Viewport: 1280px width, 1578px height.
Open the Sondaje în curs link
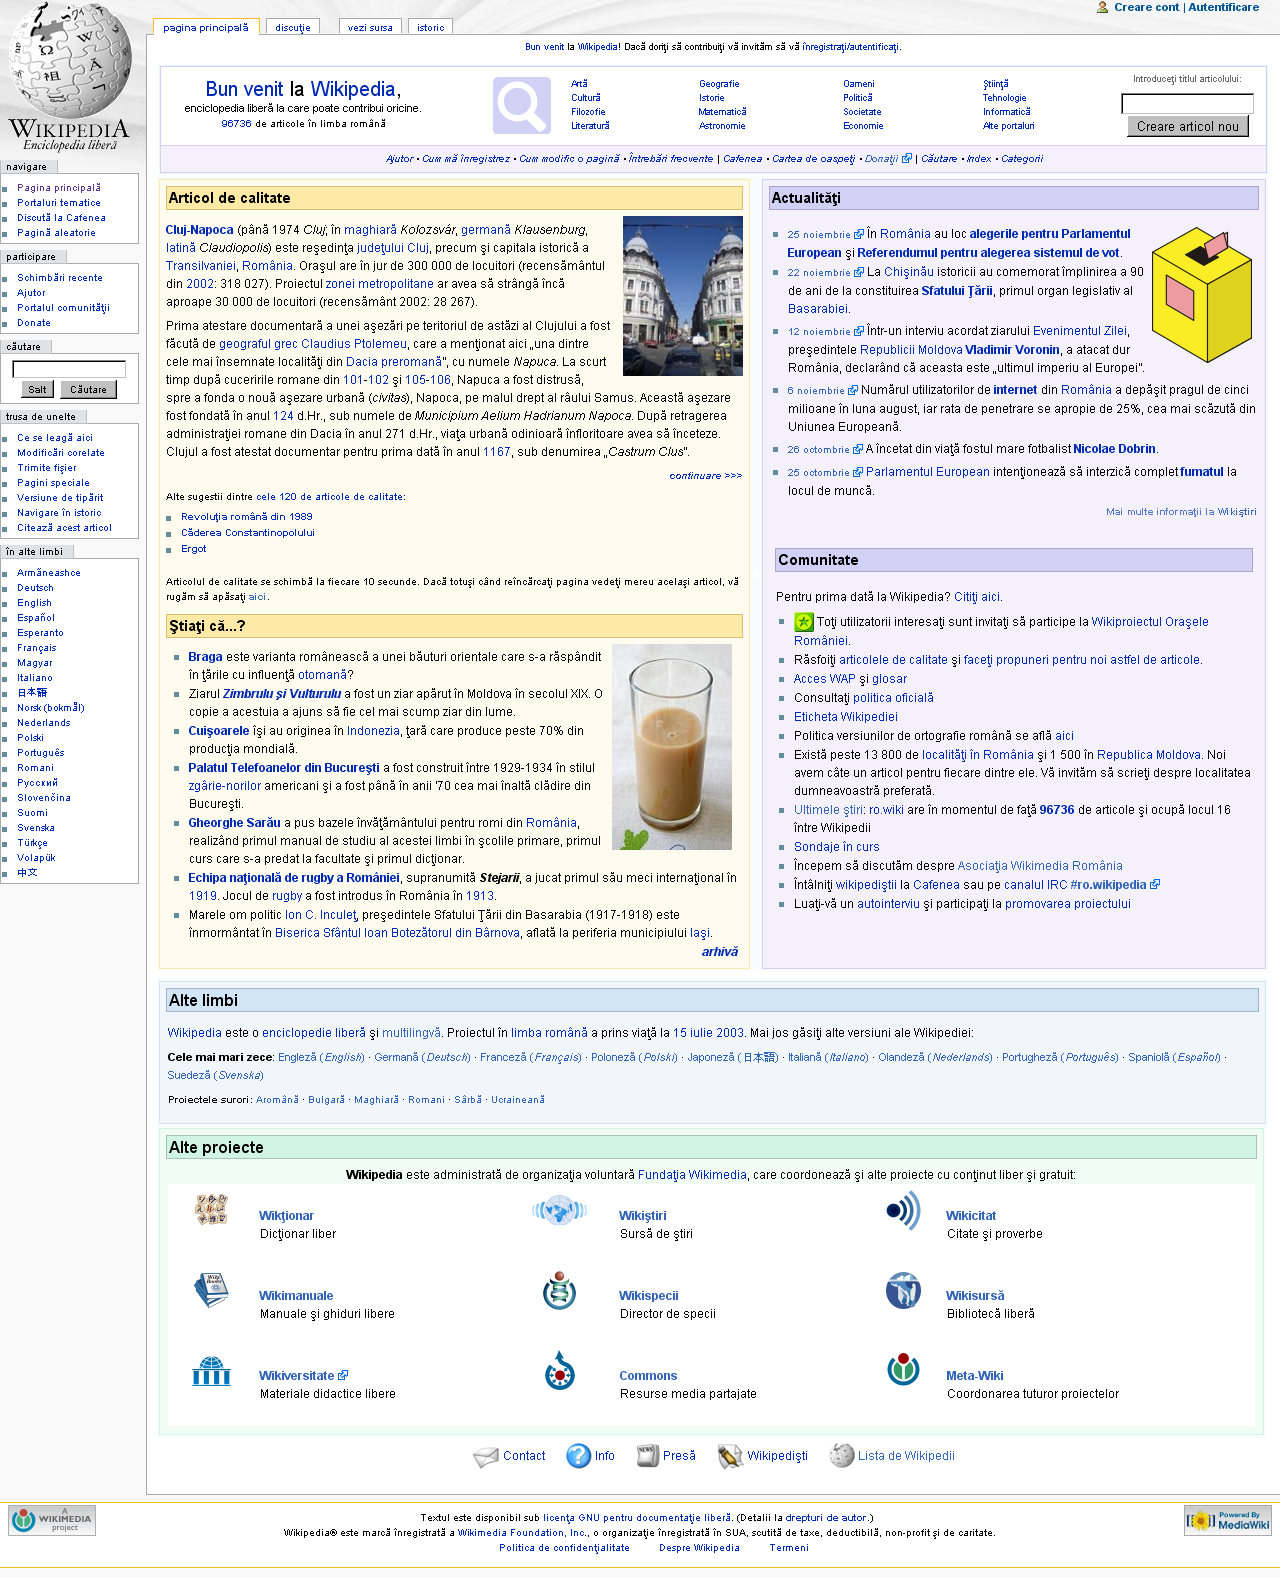tap(837, 847)
